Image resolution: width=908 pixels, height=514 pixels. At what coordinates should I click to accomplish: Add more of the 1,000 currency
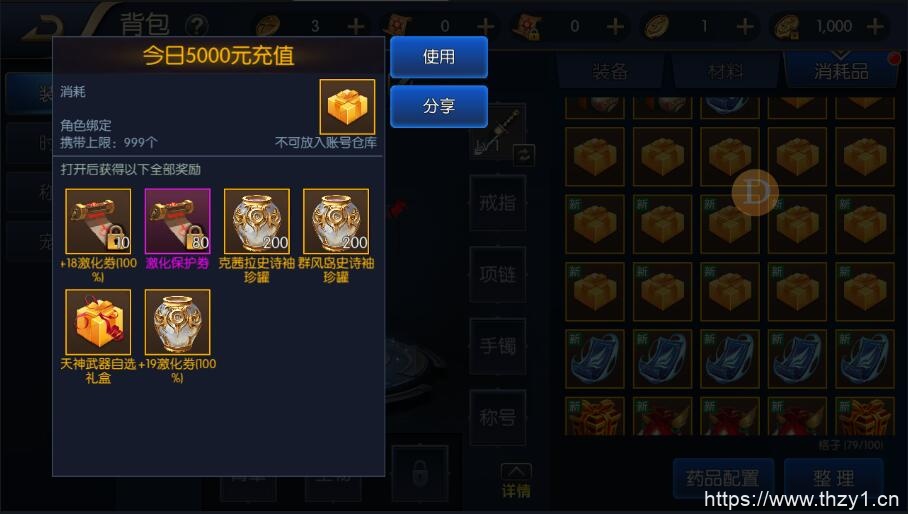point(875,26)
